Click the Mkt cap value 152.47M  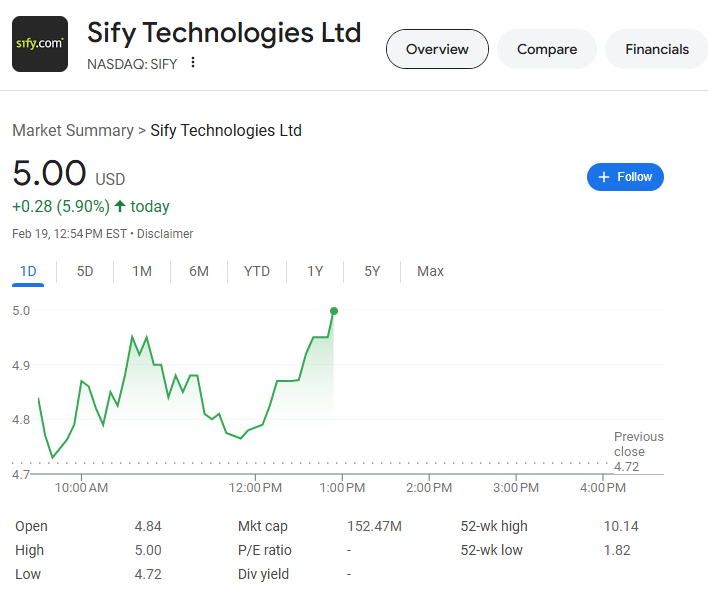374,526
